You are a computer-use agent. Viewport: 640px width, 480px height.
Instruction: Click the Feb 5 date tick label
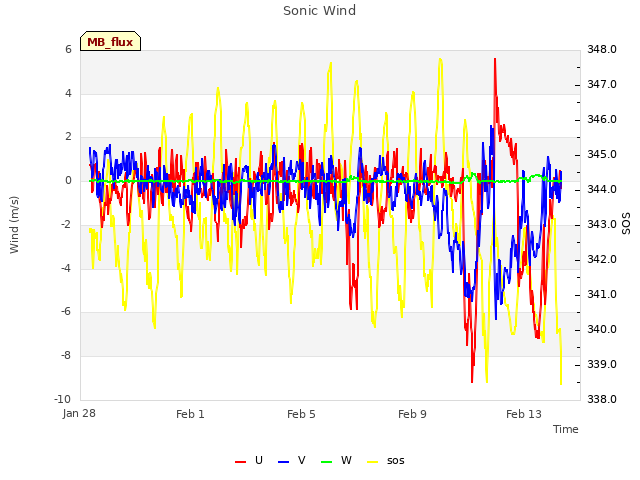[301, 414]
